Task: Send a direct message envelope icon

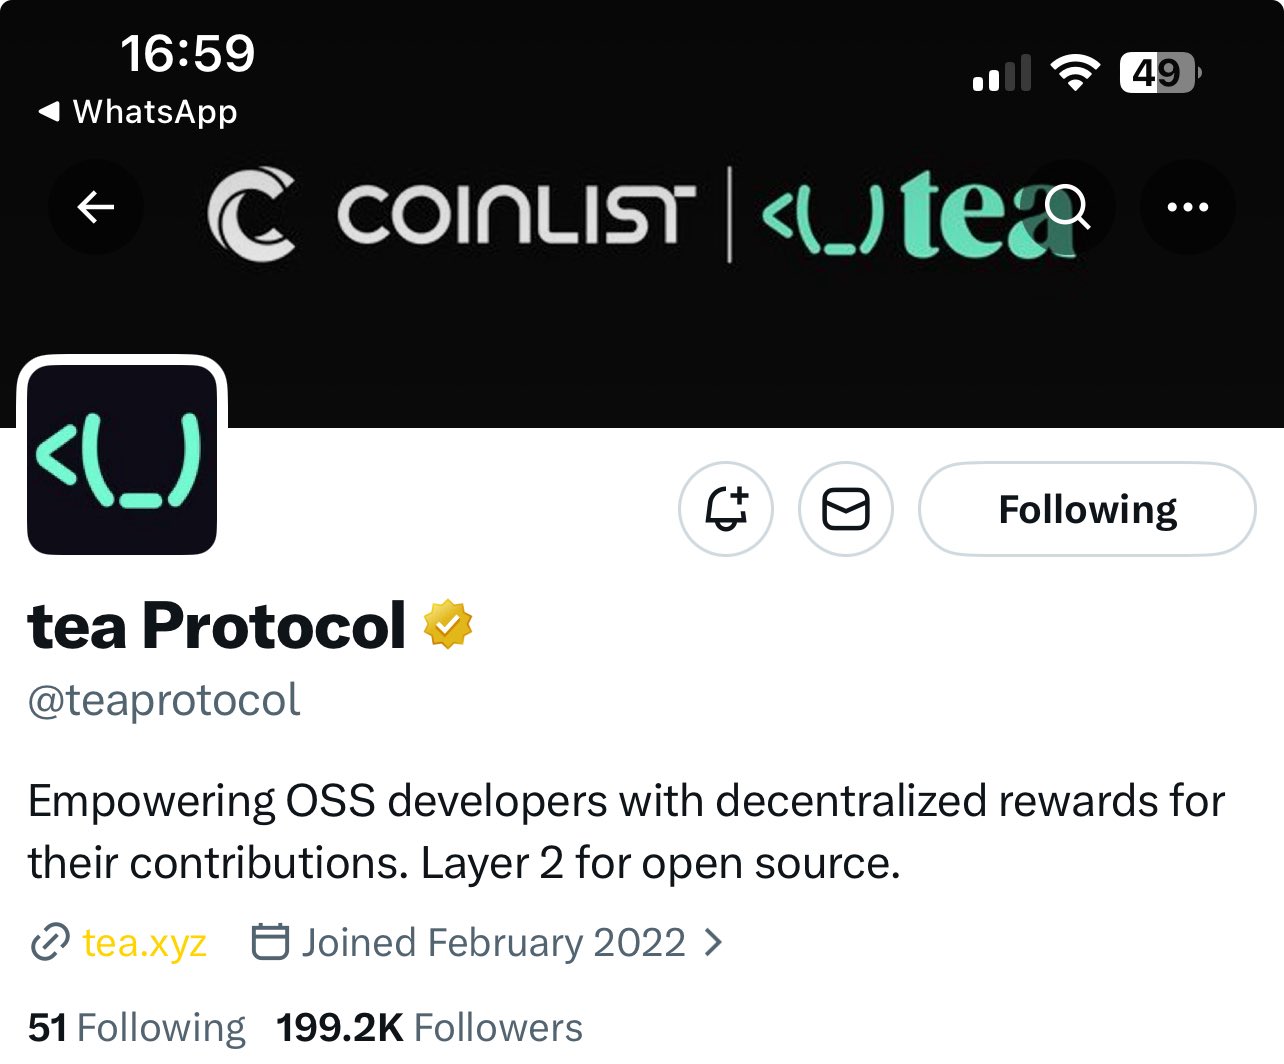Action: point(846,509)
